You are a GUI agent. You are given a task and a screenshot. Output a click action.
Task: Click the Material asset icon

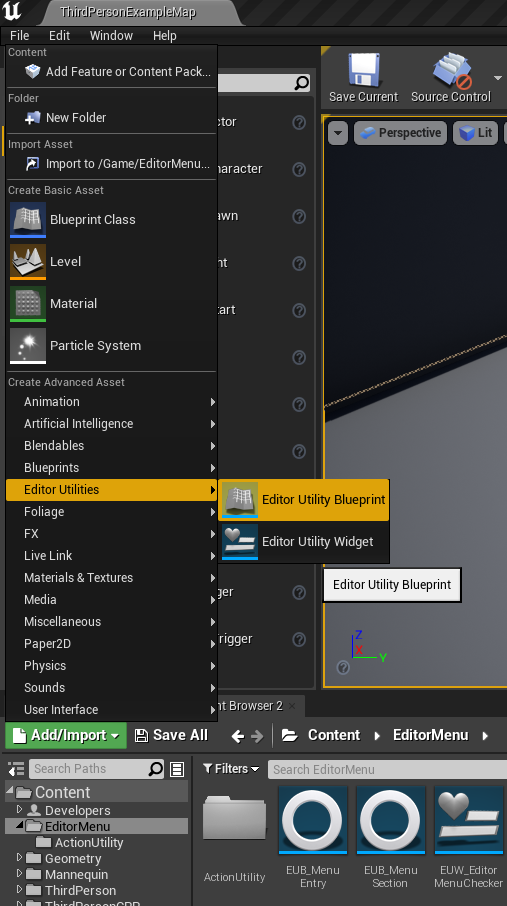(x=28, y=303)
